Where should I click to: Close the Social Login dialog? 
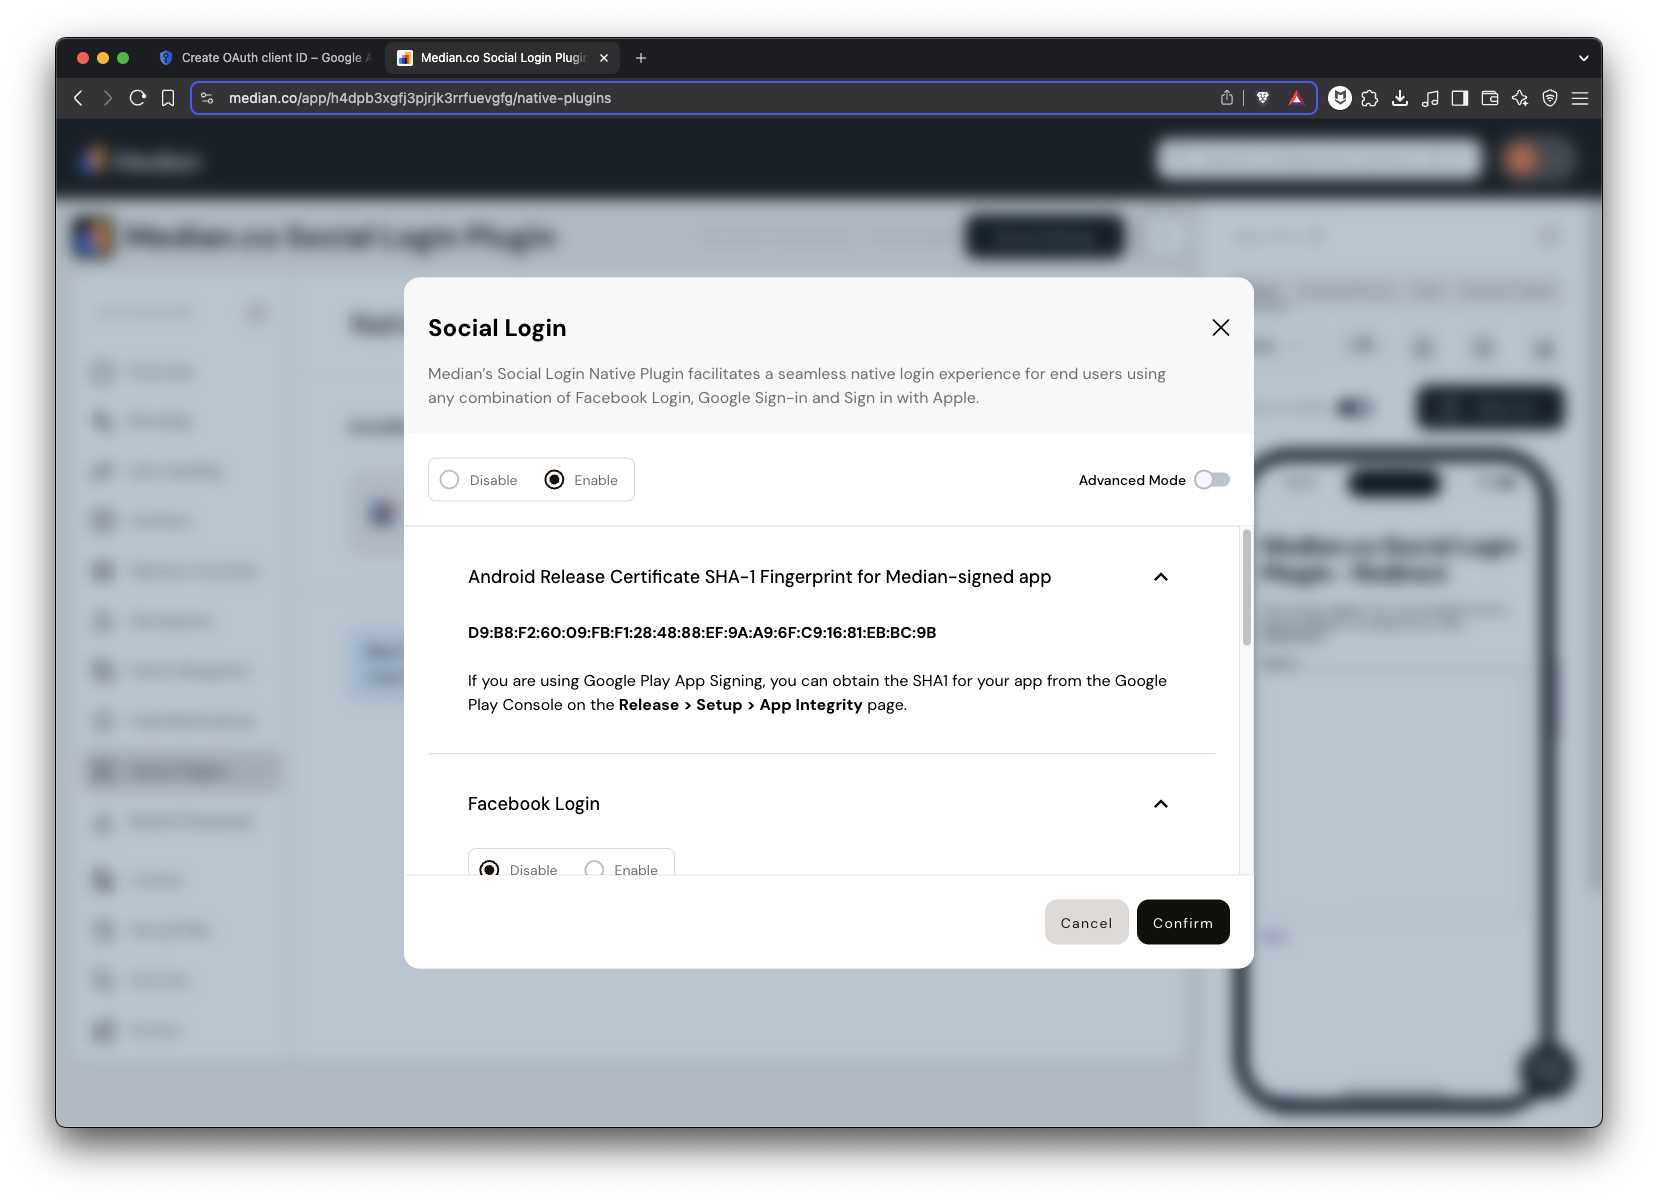[x=1220, y=328]
